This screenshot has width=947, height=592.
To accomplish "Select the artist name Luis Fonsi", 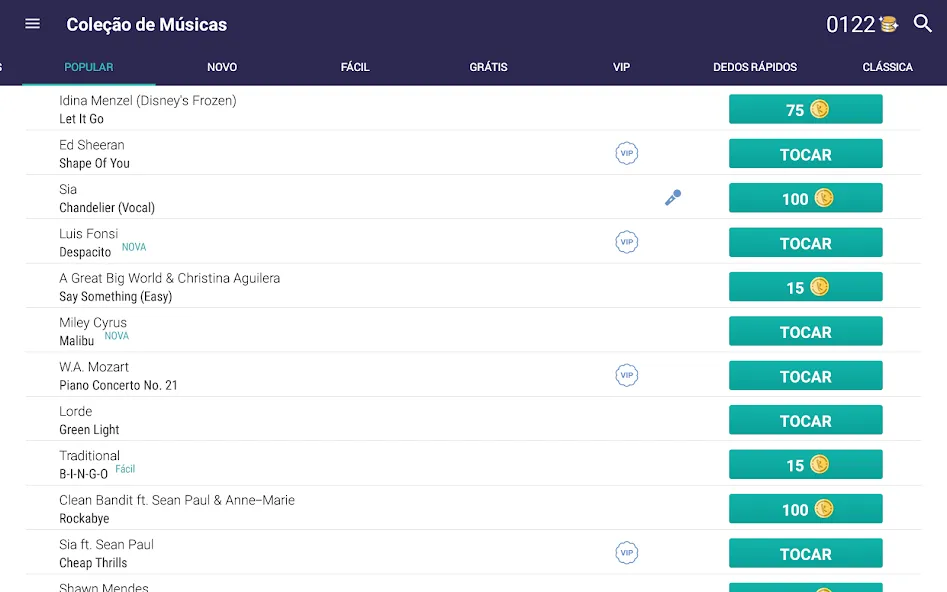I will pos(89,234).
